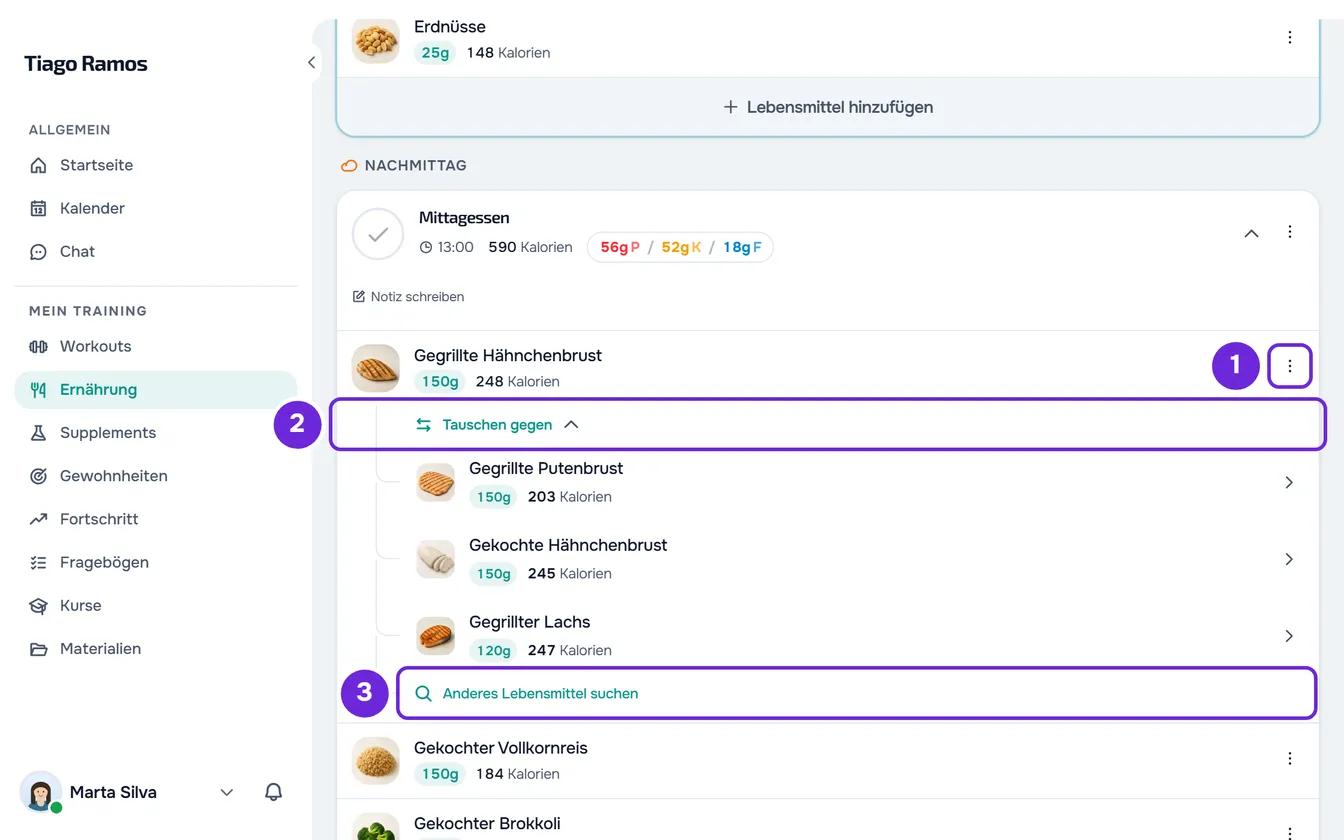Image resolution: width=1344 pixels, height=840 pixels.
Task: Navigate to Kurse
Action: tap(156, 605)
